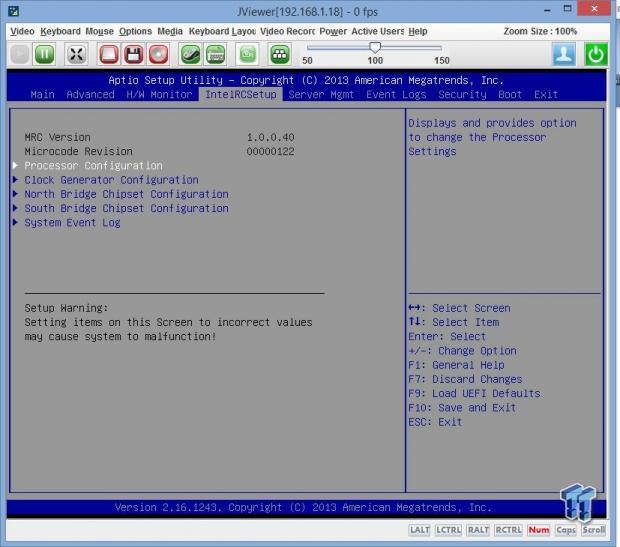
Task: Select South Bridge Chipset Configuration entry
Action: coord(127,208)
